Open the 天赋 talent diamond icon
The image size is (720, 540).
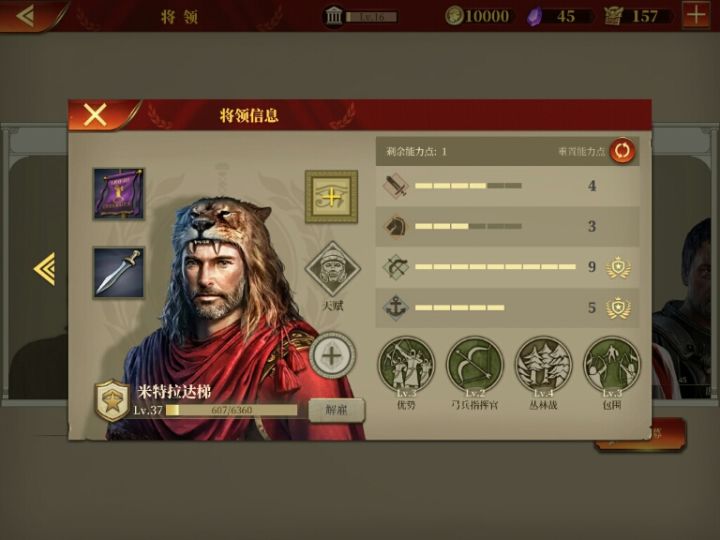click(x=332, y=269)
